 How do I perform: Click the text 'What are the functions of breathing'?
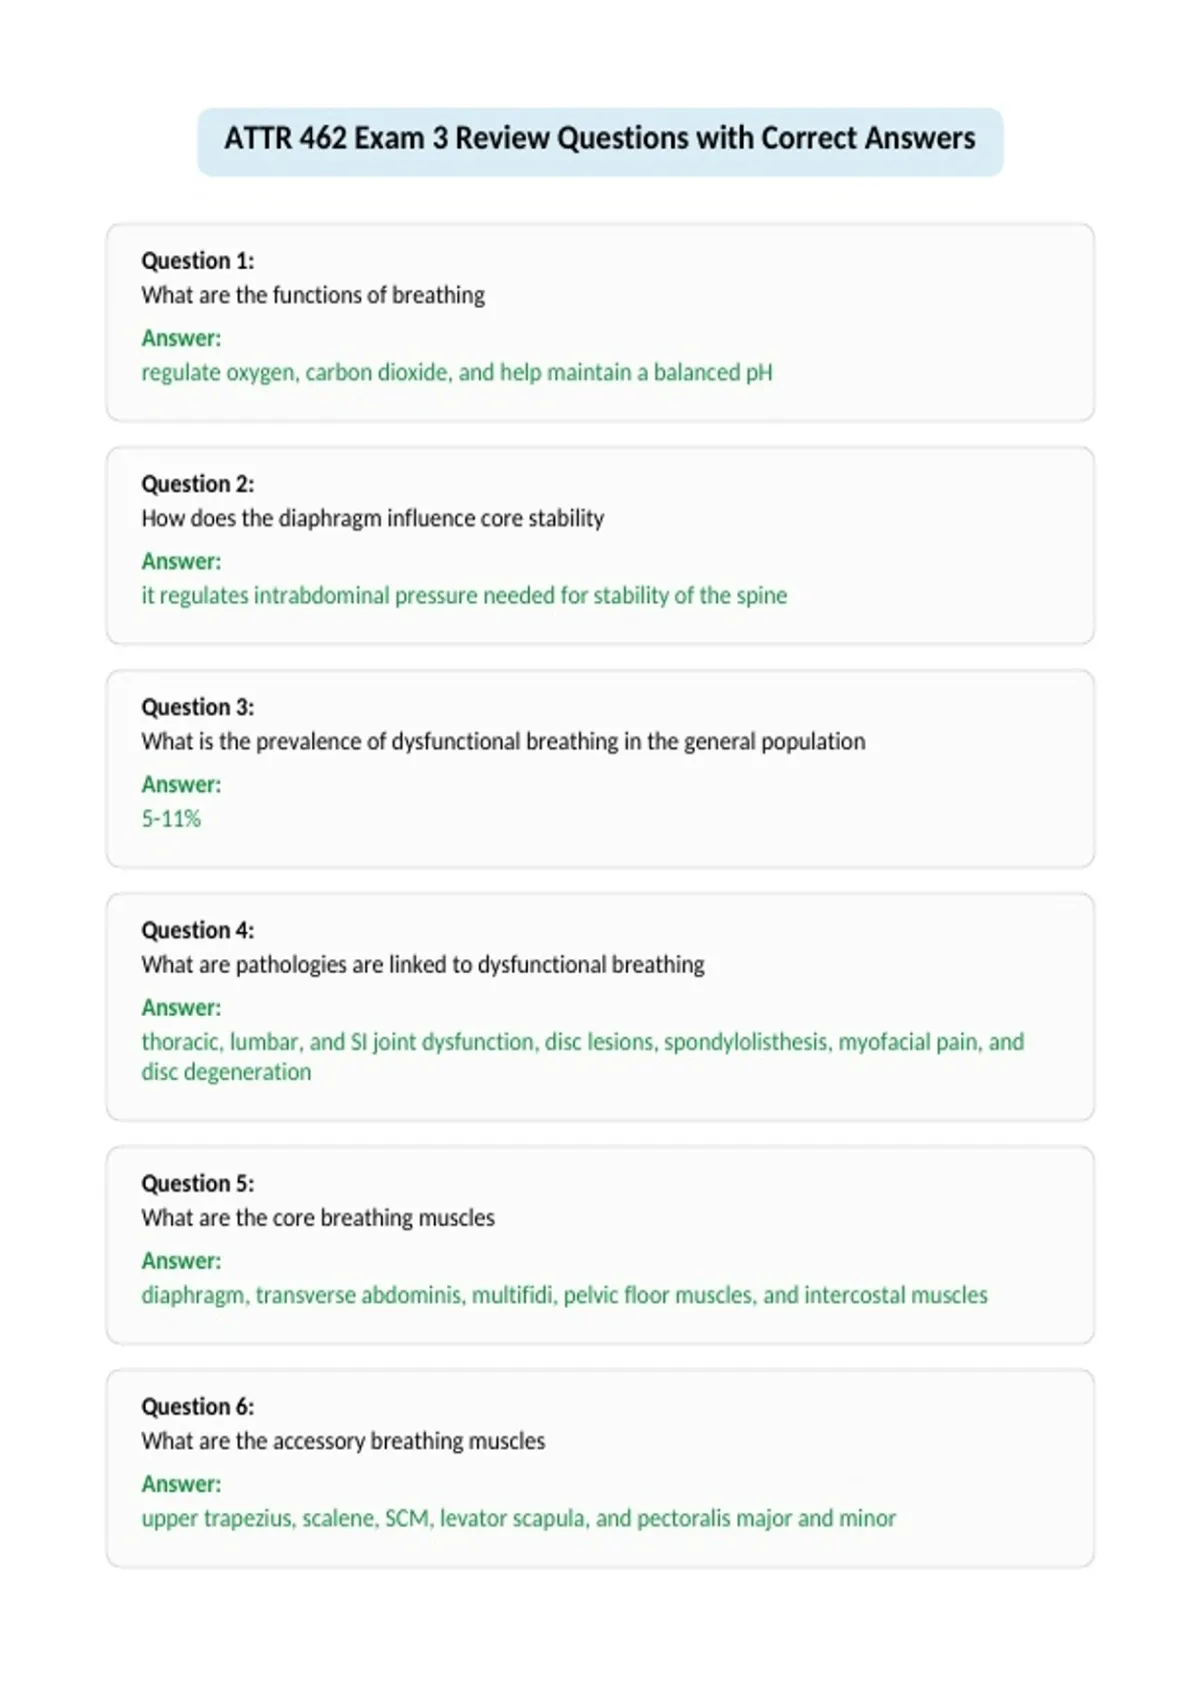tap(313, 296)
